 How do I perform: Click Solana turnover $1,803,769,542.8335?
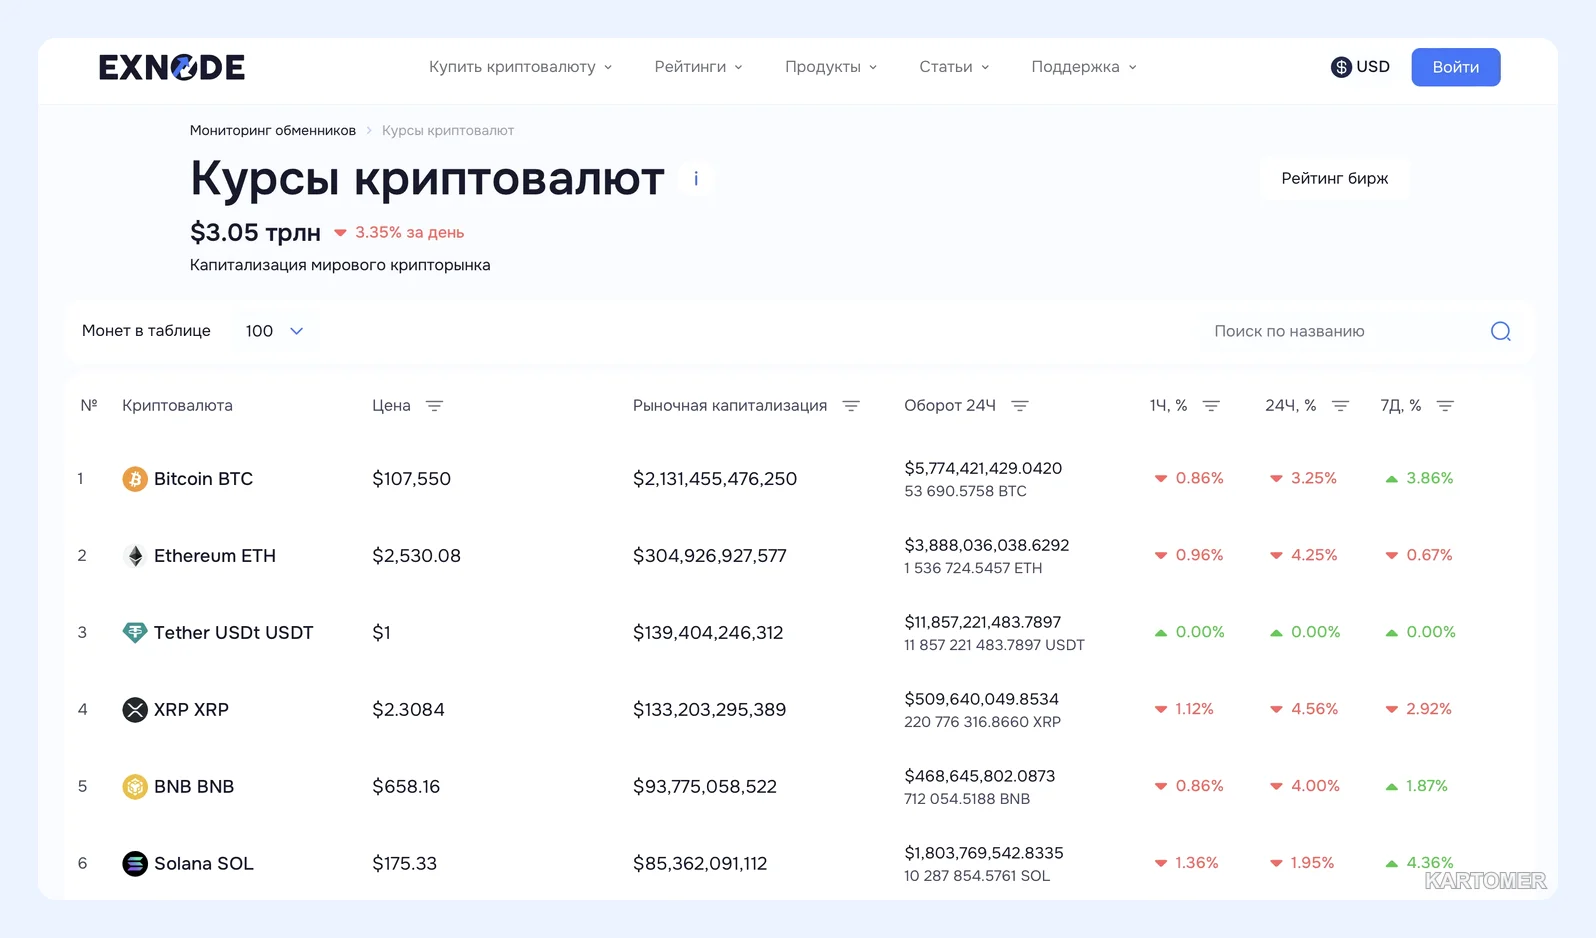984,853
